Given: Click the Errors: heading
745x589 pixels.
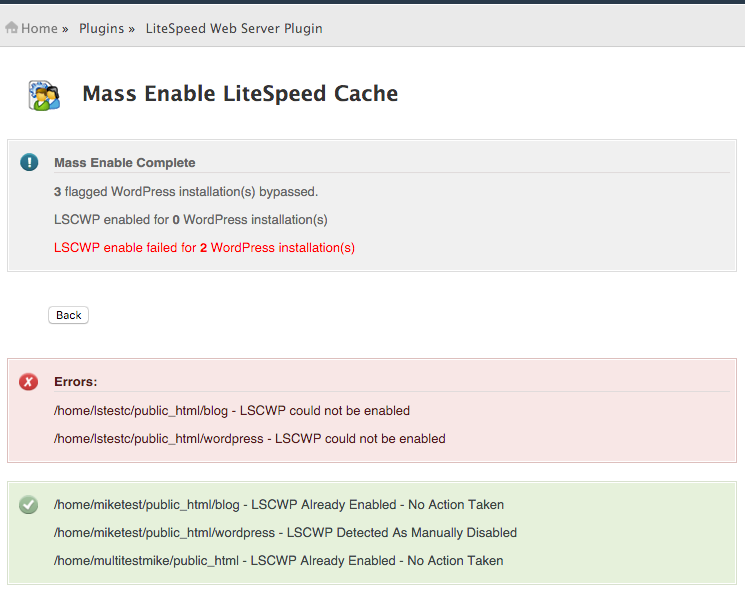Looking at the screenshot, I should tap(76, 381).
